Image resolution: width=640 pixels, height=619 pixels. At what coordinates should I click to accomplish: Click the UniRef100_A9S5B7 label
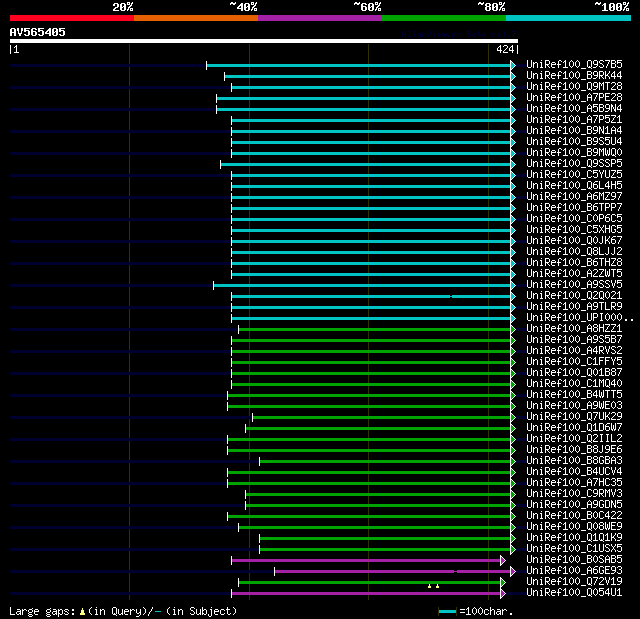574,340
